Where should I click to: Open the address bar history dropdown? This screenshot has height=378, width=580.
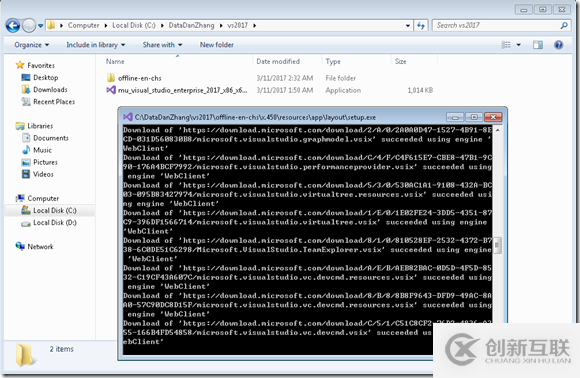coord(408,26)
